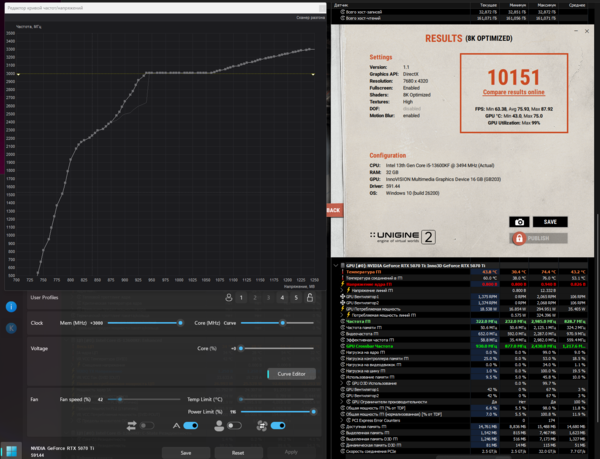Click the red padlock icon on Publish
The width and height of the screenshot is (600, 459).
(519, 238)
